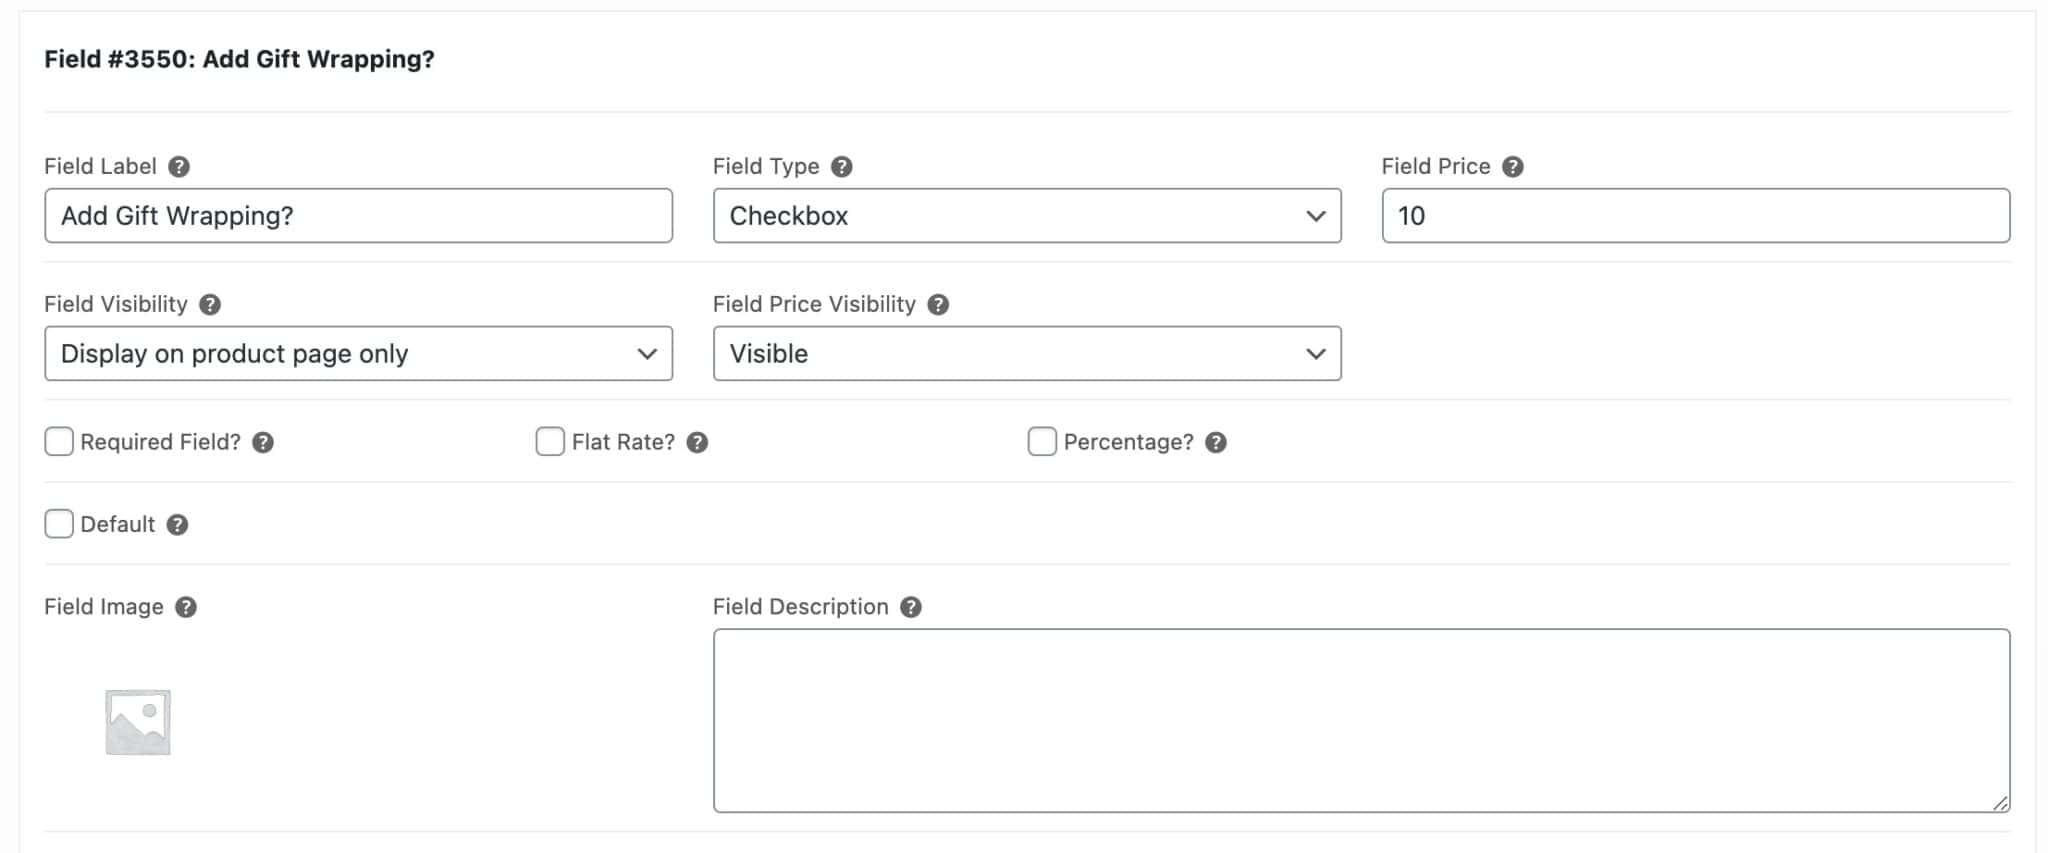Toggle the Default checkbox

click(x=59, y=524)
